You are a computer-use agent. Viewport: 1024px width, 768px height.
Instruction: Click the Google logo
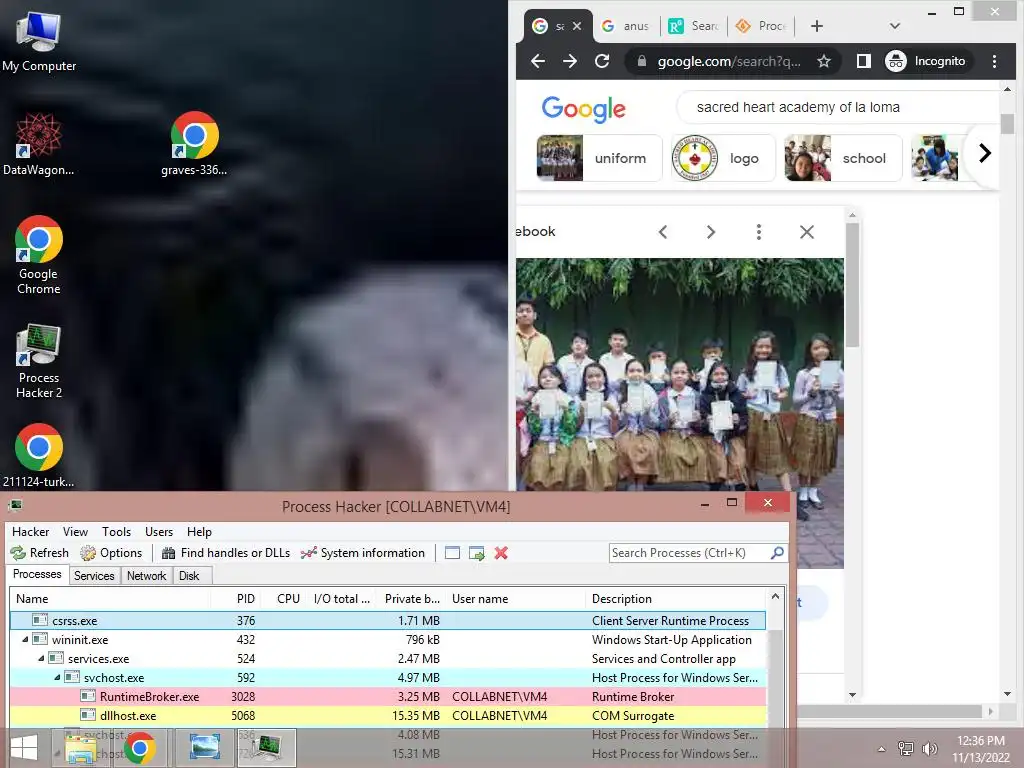583,109
